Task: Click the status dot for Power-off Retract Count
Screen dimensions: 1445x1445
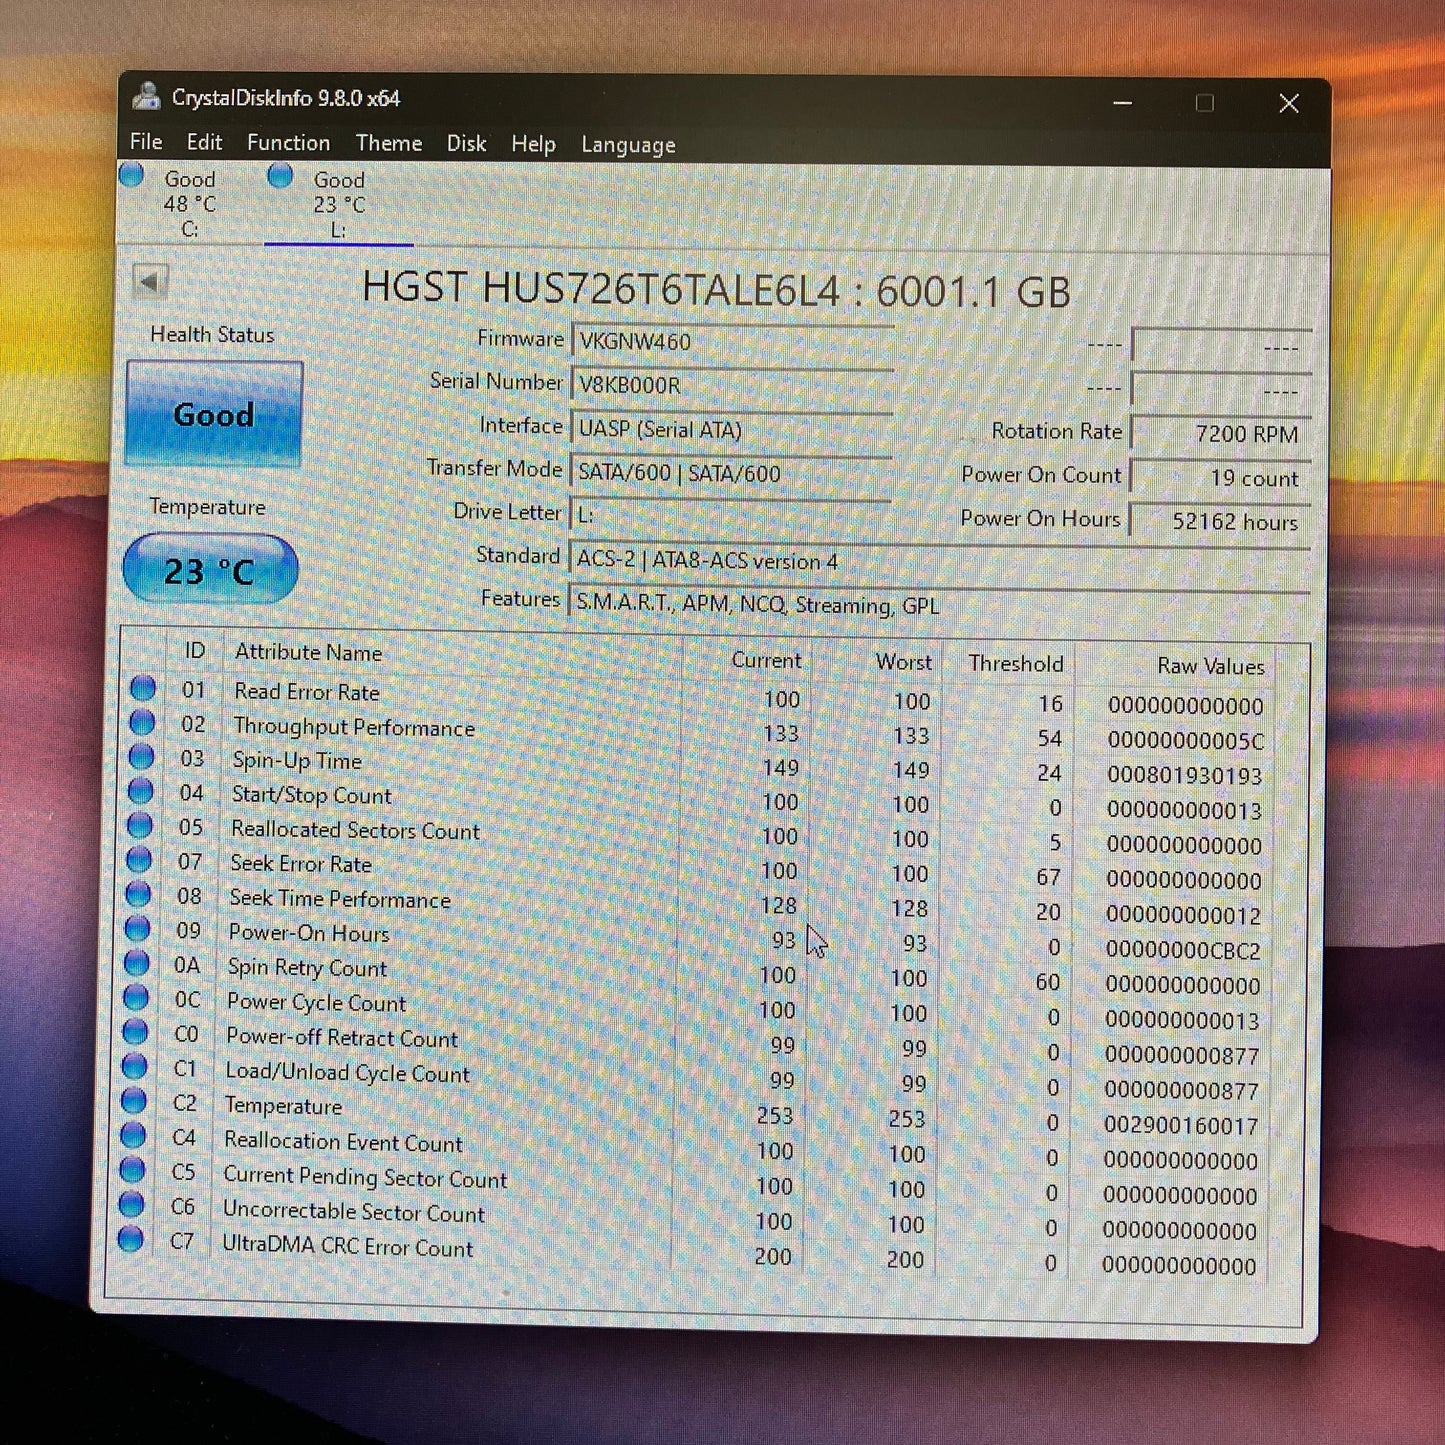Action: click(134, 1031)
